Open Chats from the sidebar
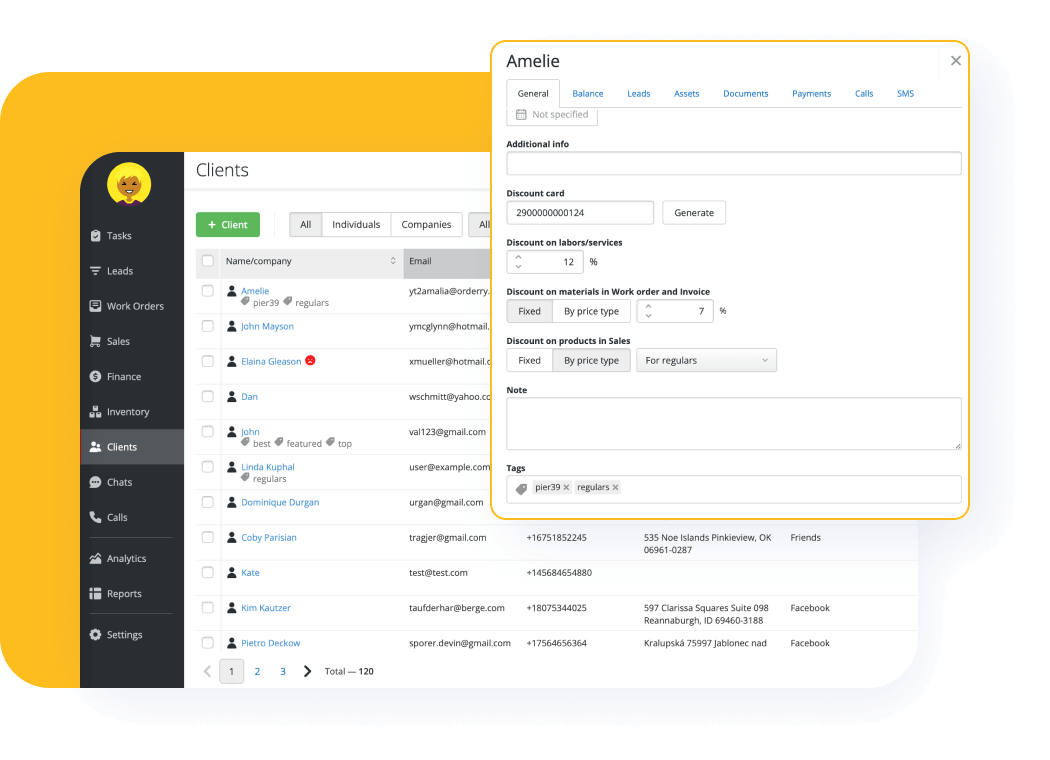This screenshot has width=1050, height=760. pos(96,482)
